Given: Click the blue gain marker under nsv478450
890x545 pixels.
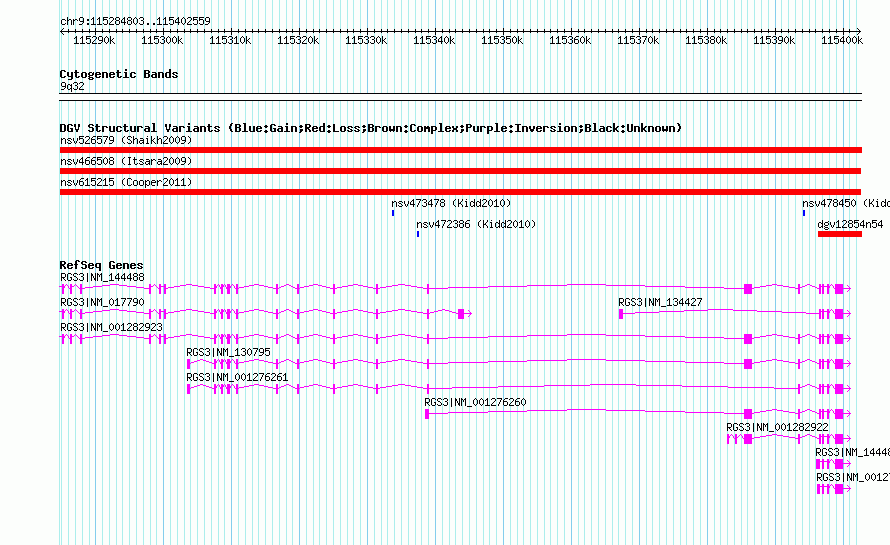Looking at the screenshot, I should [x=804, y=213].
